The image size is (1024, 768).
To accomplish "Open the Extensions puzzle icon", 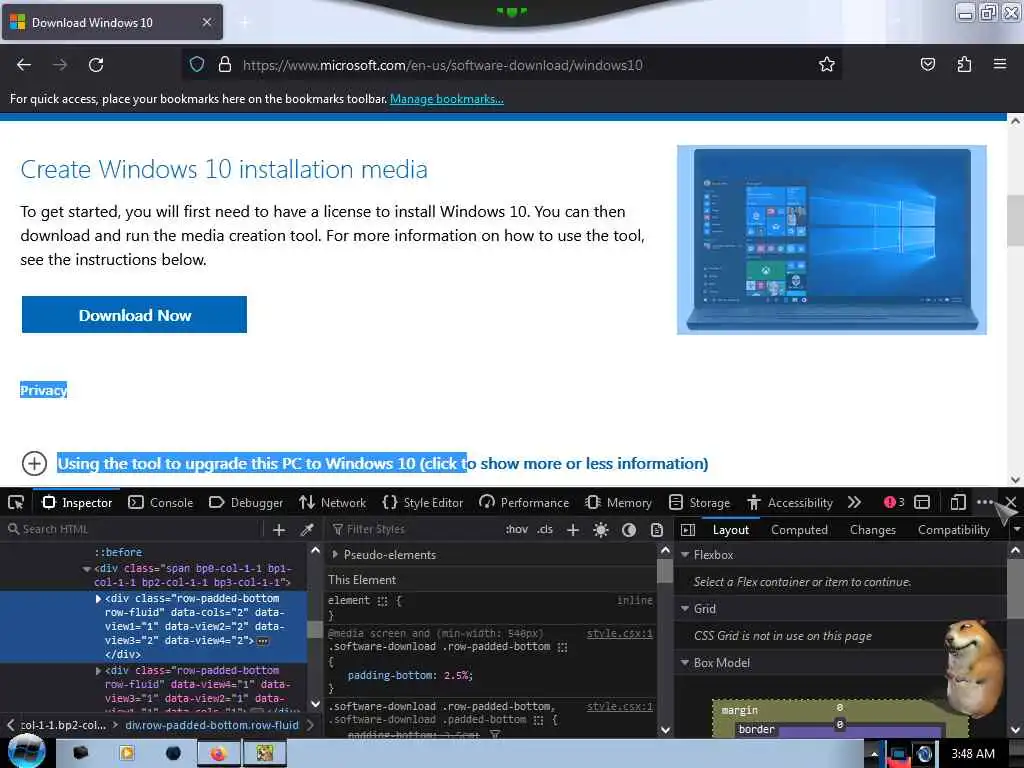I will 964,64.
